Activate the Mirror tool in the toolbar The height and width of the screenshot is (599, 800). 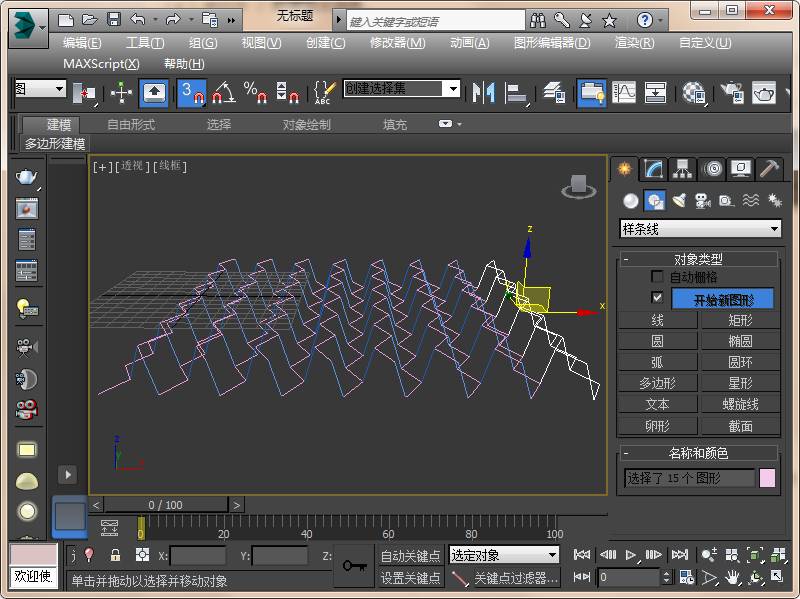click(484, 93)
